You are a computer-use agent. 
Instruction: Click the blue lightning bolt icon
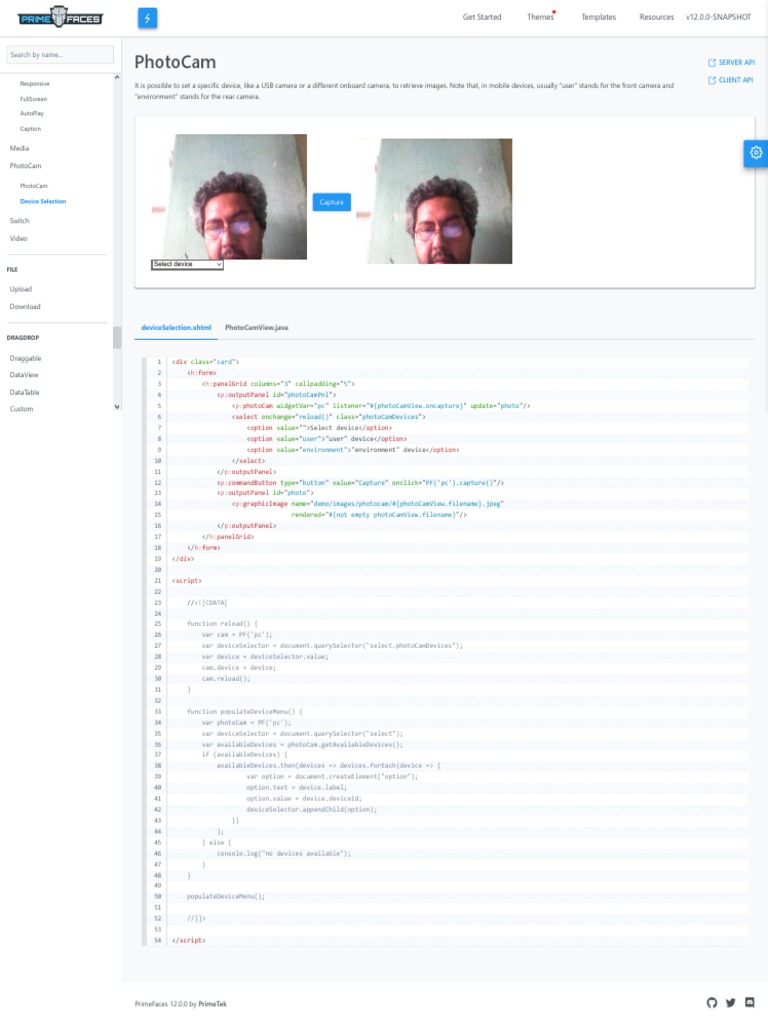148,18
